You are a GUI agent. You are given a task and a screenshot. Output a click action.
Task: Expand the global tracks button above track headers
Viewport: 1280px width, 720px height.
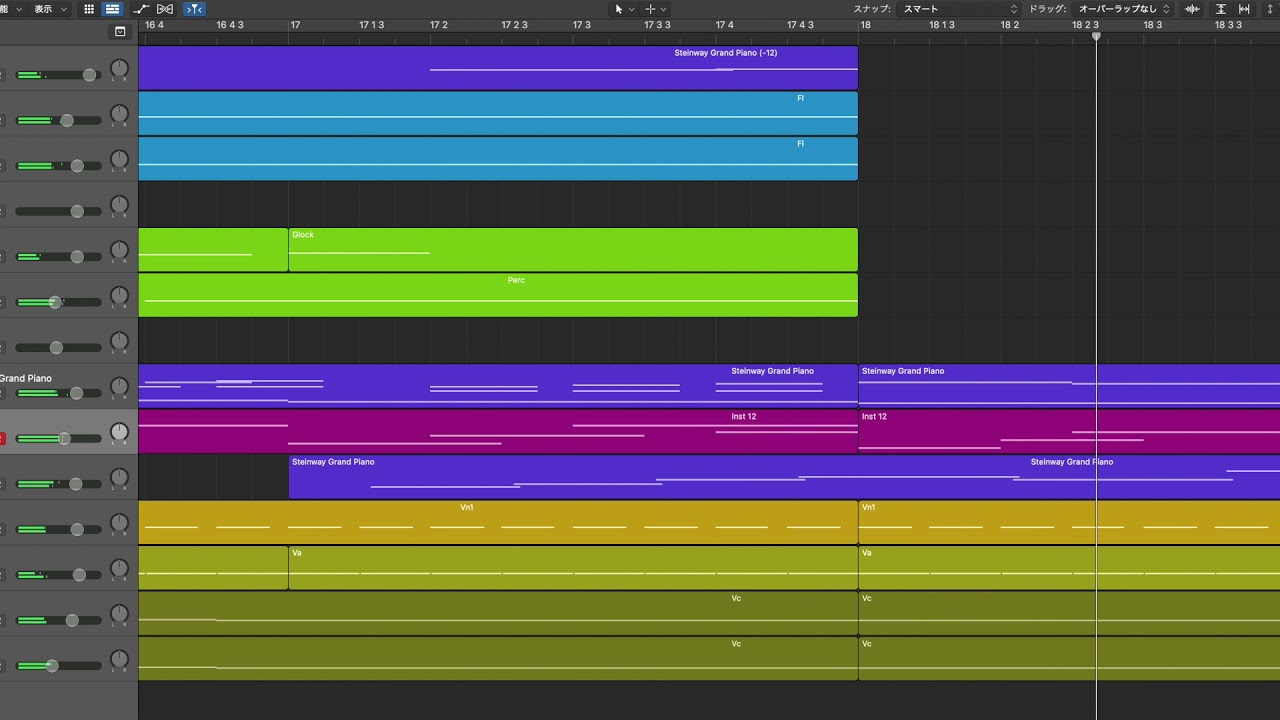coord(120,31)
